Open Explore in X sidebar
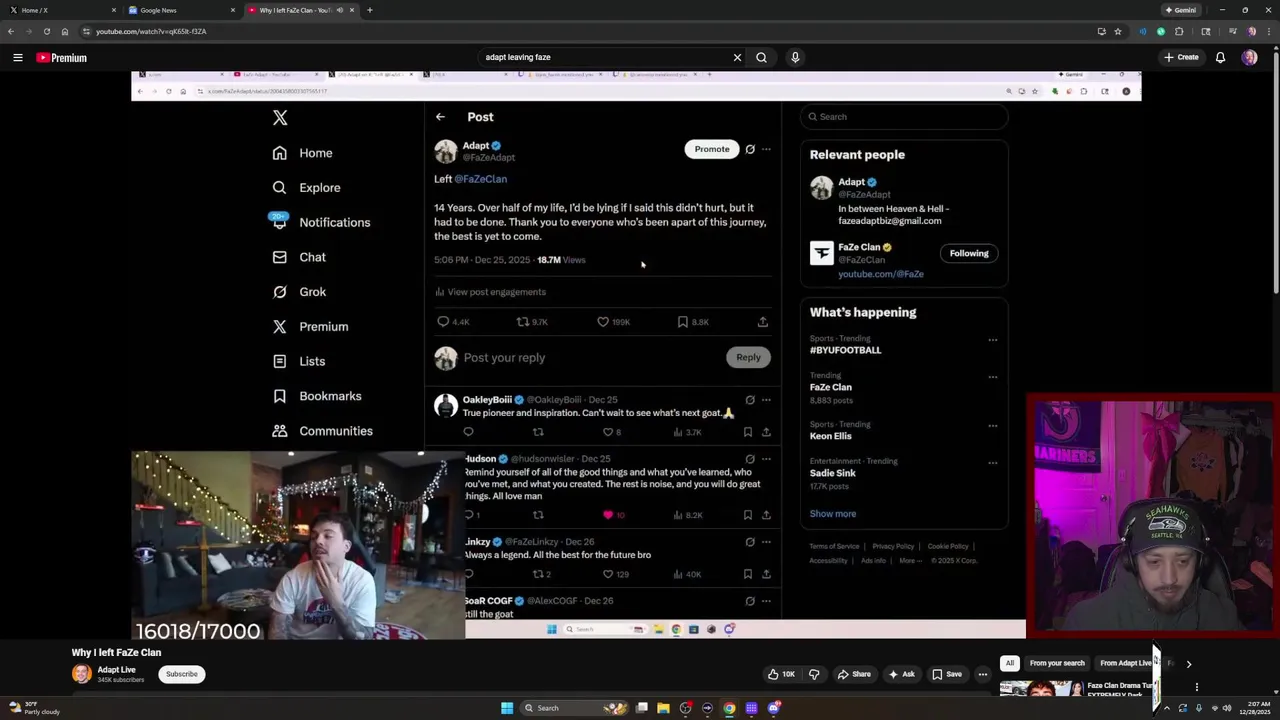 pyautogui.click(x=306, y=188)
